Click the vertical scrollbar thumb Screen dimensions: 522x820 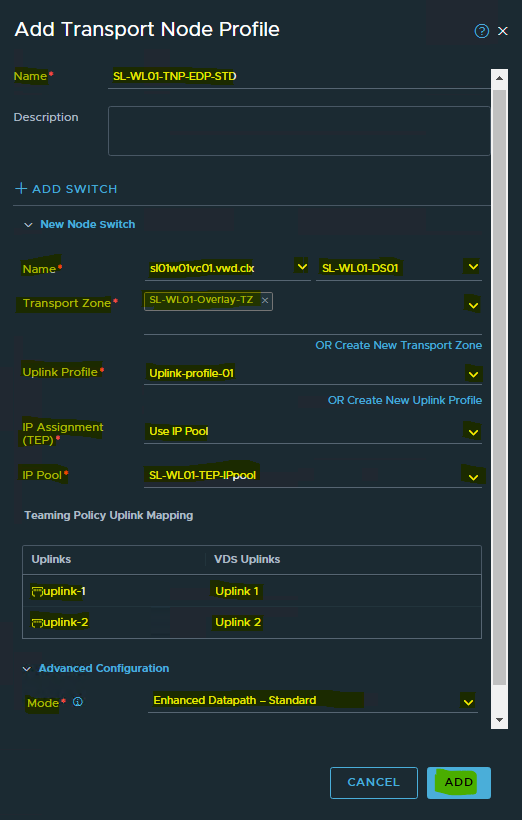click(x=500, y=387)
